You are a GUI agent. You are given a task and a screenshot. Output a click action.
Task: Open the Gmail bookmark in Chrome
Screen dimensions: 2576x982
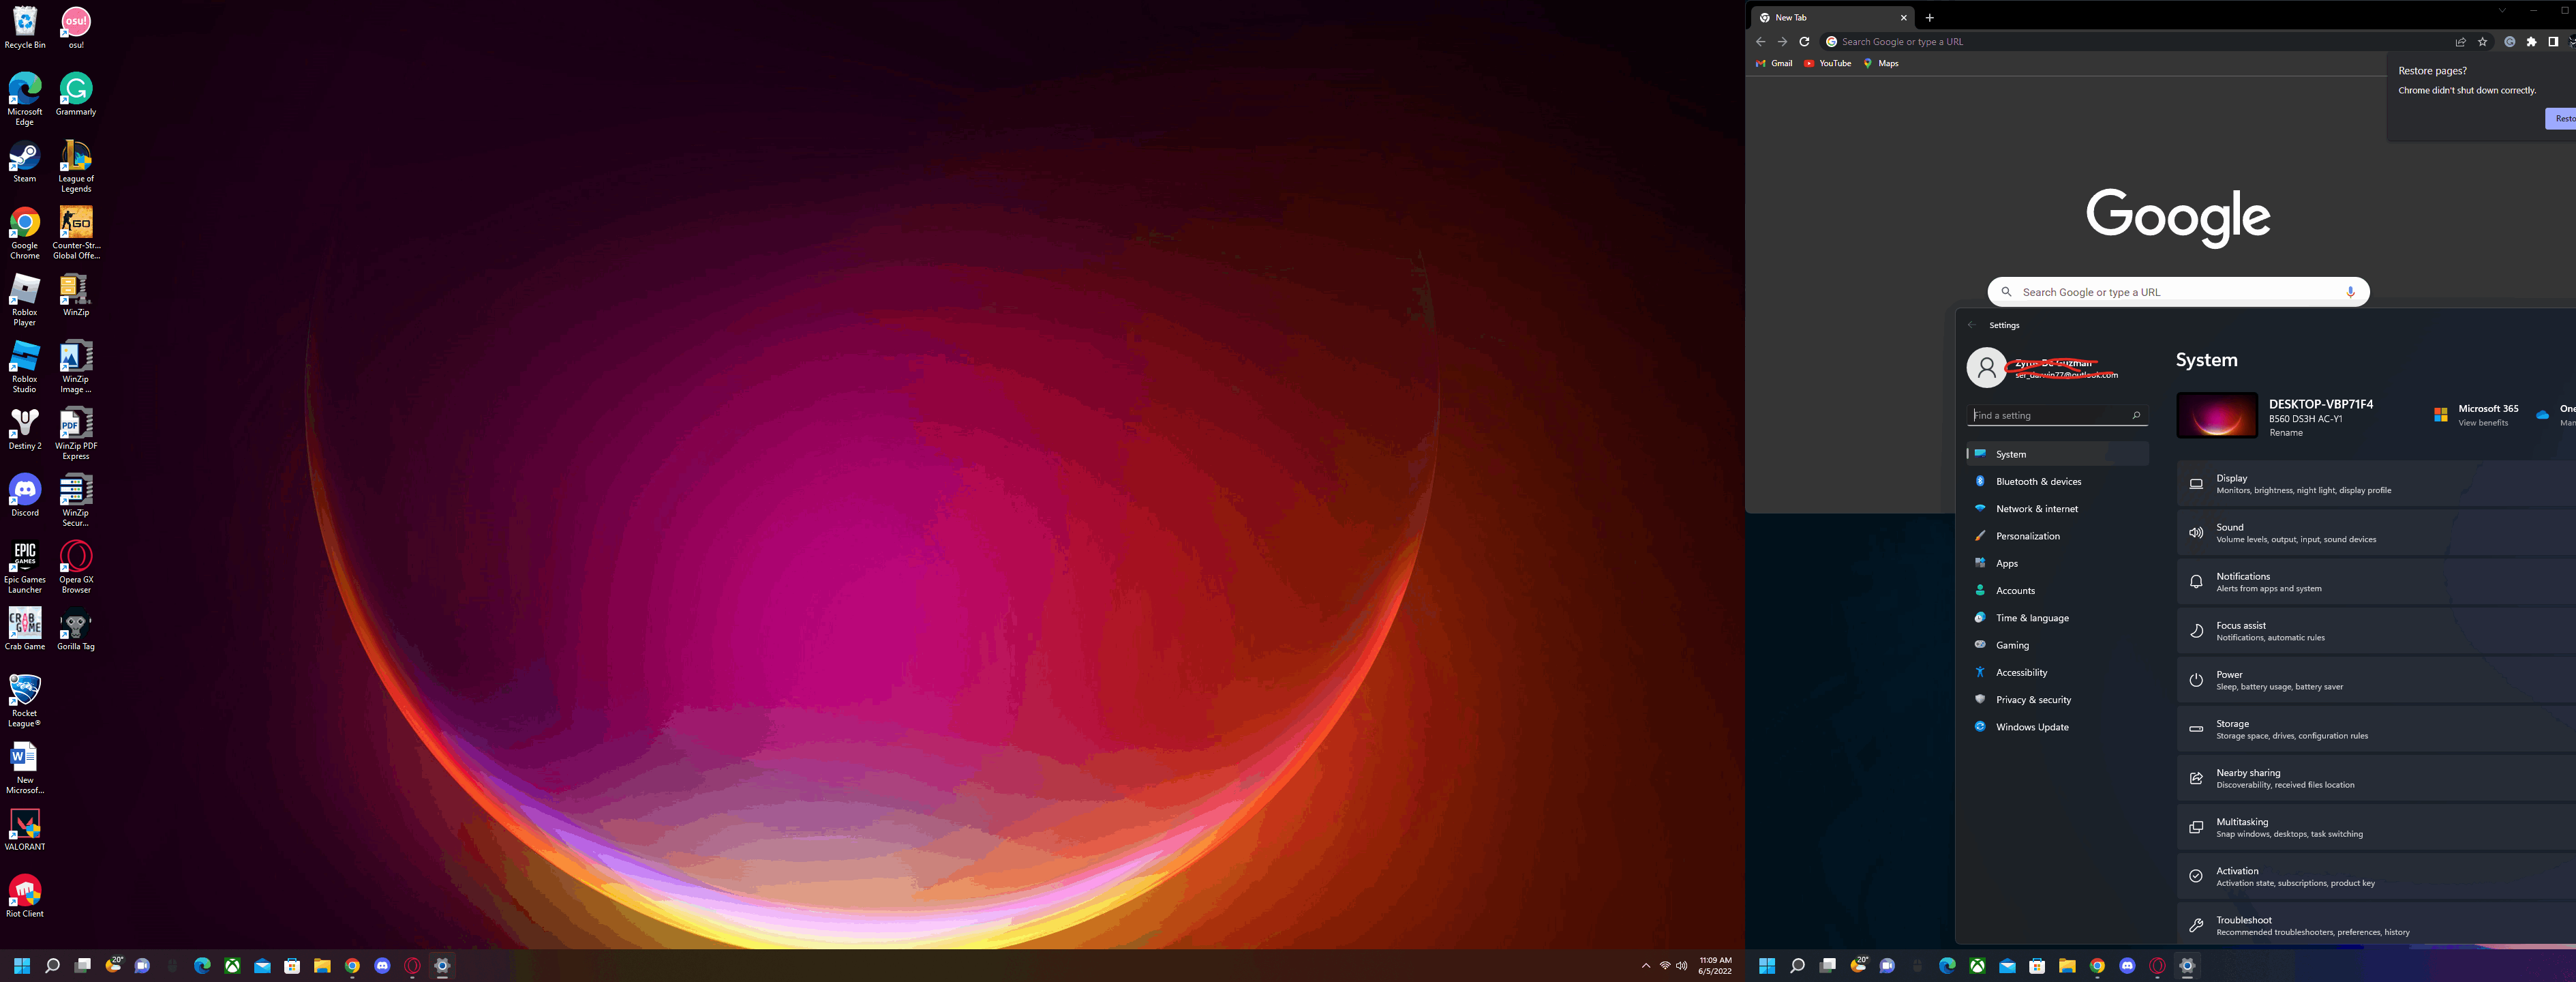tap(1775, 63)
